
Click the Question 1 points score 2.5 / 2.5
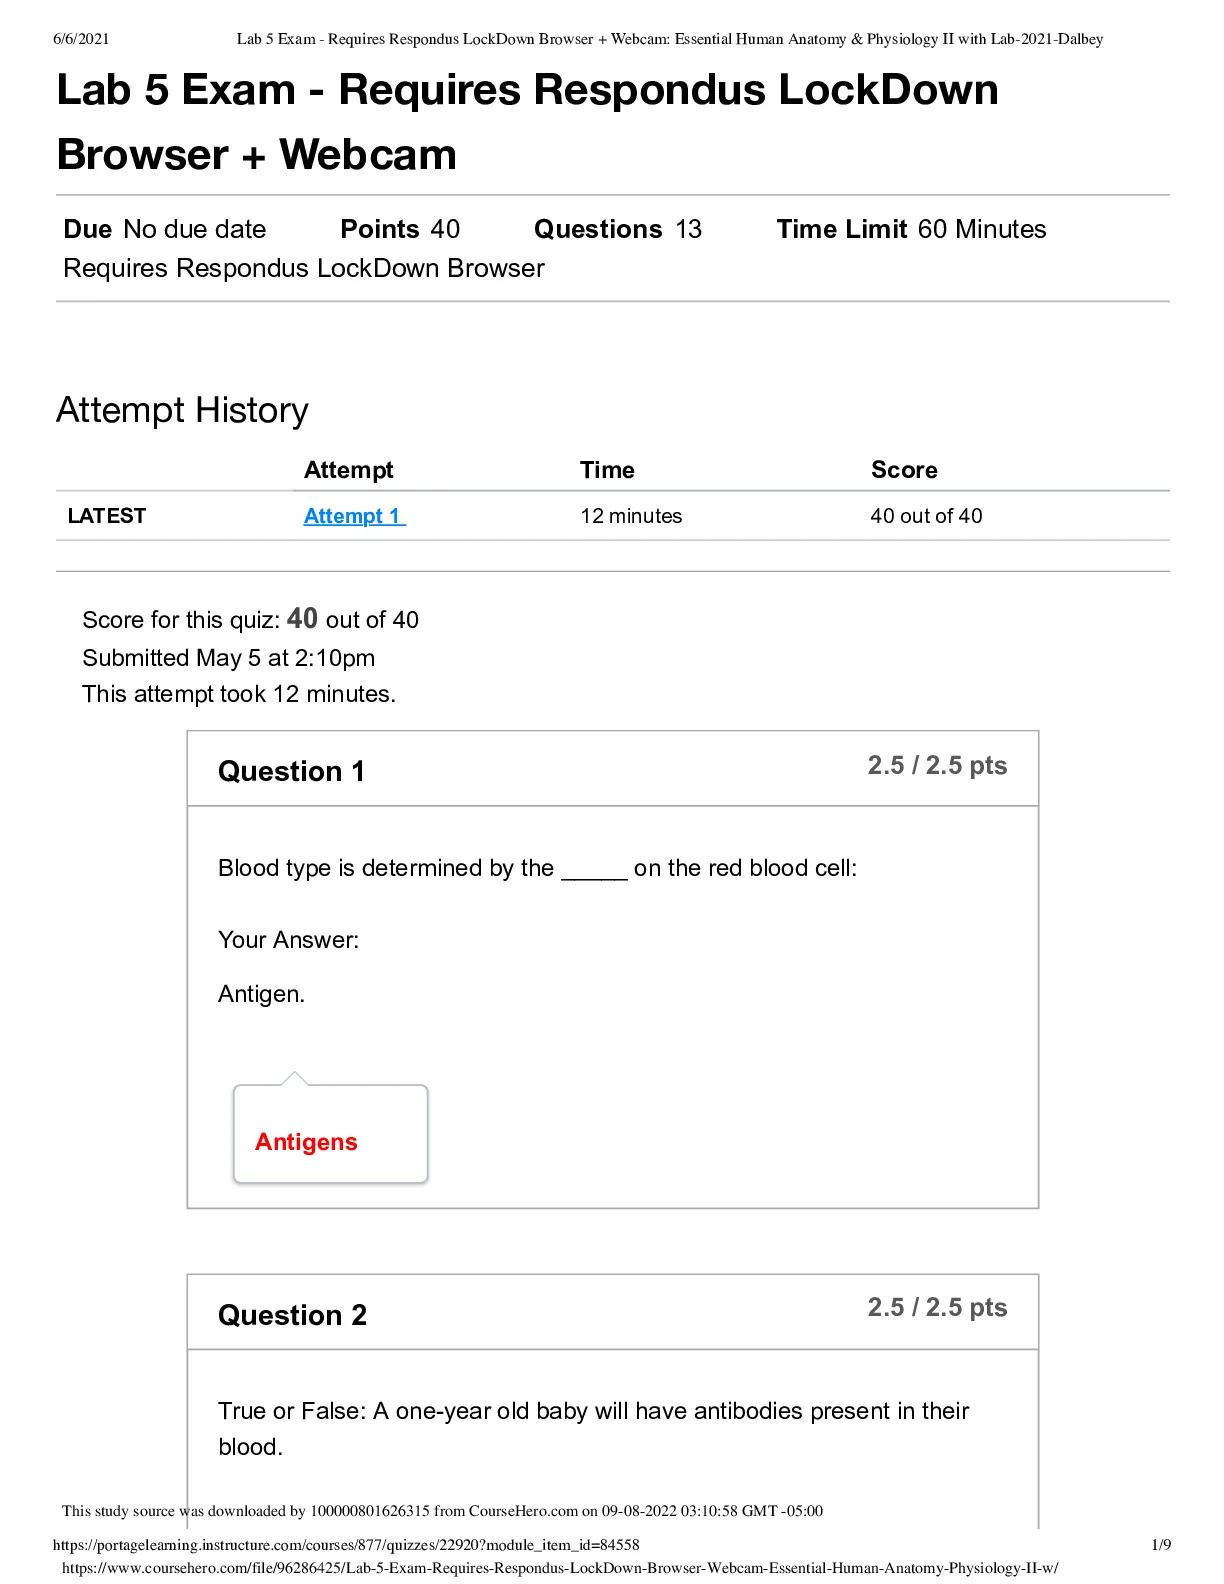(x=937, y=765)
